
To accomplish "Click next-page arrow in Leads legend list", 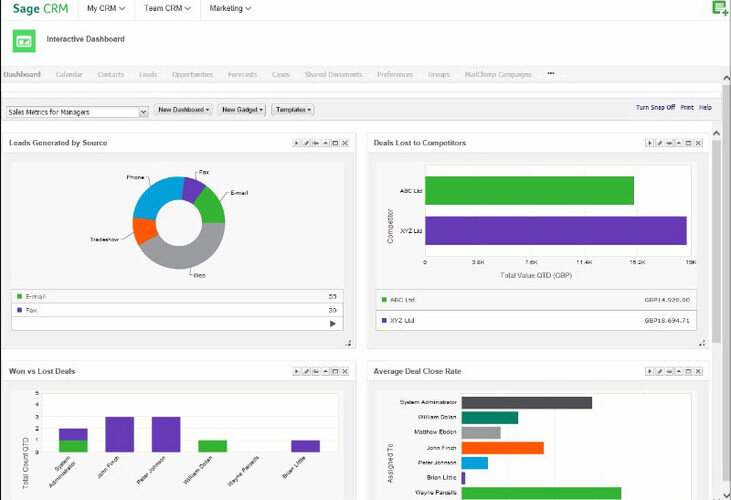I will point(332,324).
